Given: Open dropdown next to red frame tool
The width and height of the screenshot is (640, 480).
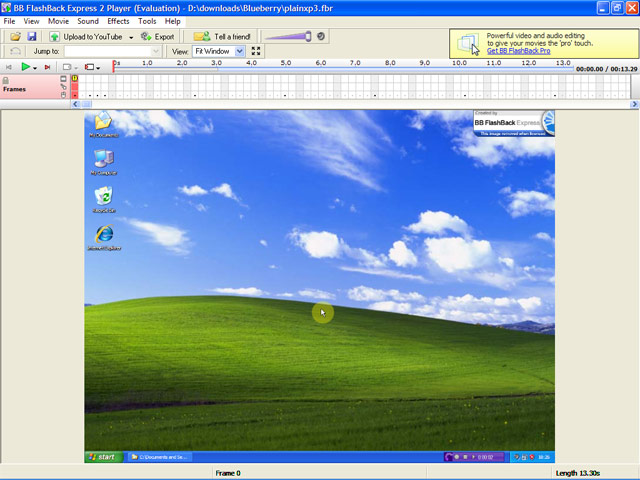Looking at the screenshot, I should point(98,68).
